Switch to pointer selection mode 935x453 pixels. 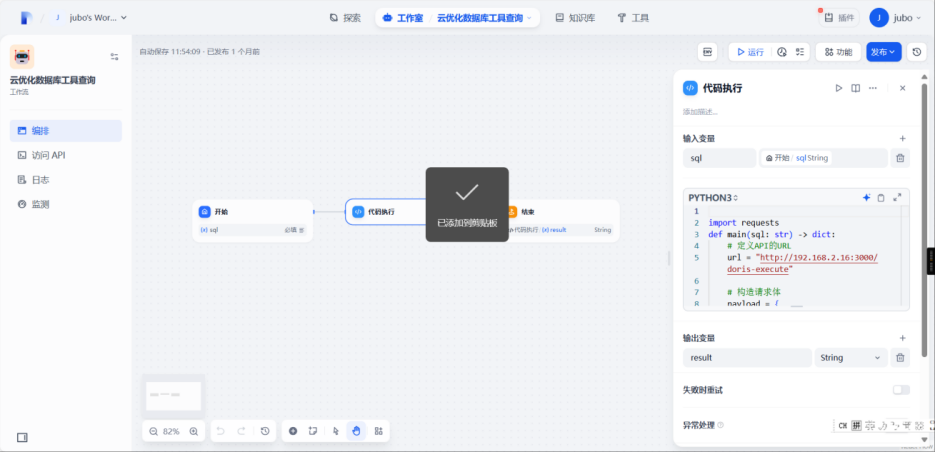[x=335, y=431]
